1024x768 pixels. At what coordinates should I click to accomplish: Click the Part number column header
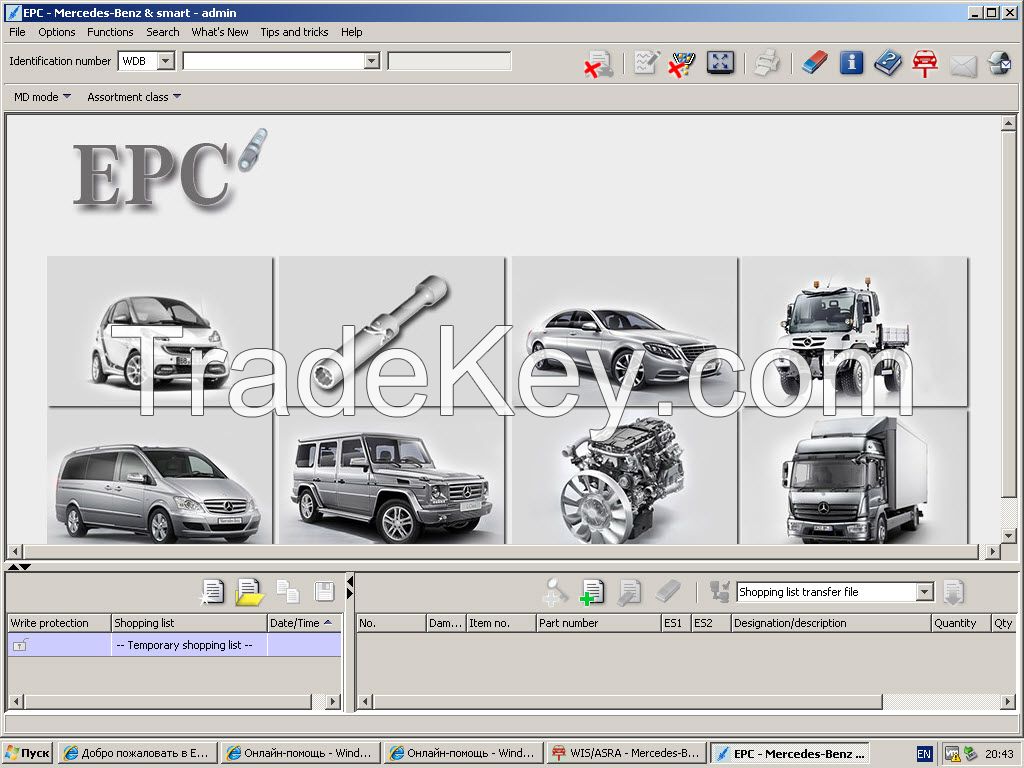[x=598, y=623]
